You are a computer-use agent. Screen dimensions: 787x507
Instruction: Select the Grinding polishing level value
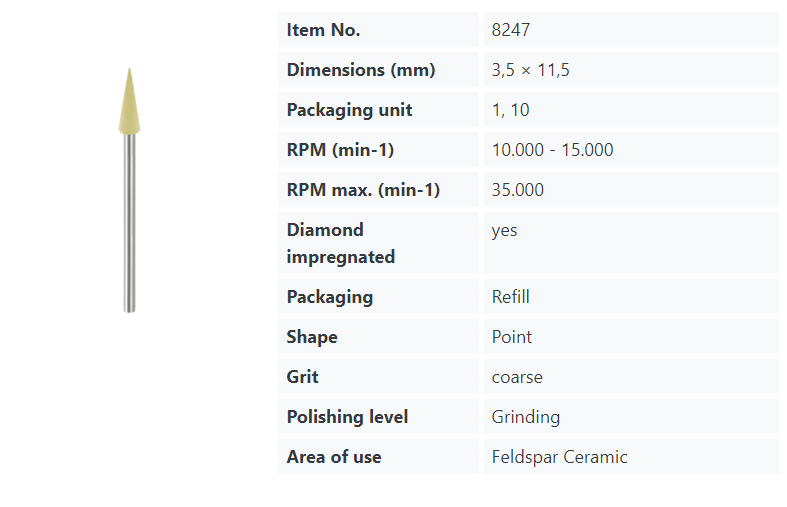tap(526, 417)
